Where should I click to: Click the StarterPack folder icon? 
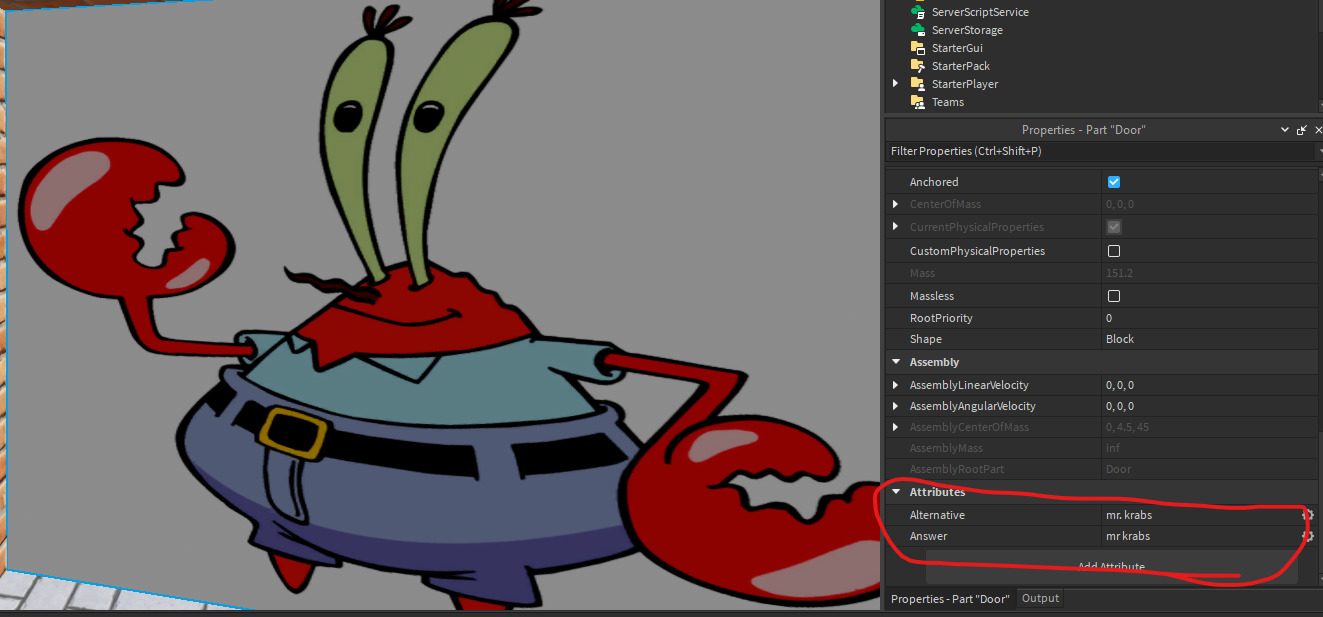(x=917, y=66)
